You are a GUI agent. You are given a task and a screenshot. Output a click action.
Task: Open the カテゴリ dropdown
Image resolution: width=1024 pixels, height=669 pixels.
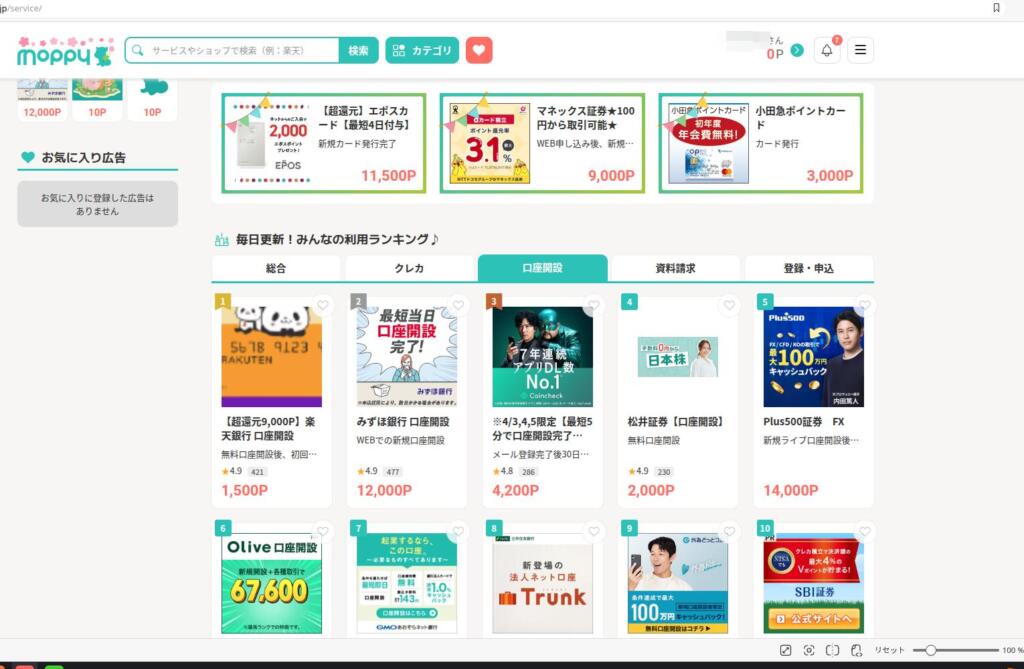pos(422,50)
